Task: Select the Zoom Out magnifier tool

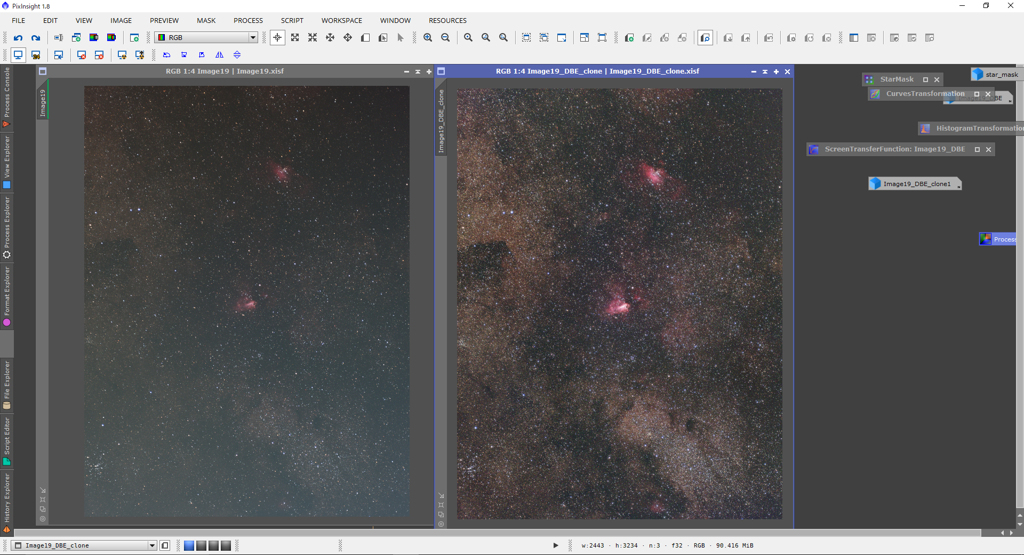Action: tap(446, 38)
